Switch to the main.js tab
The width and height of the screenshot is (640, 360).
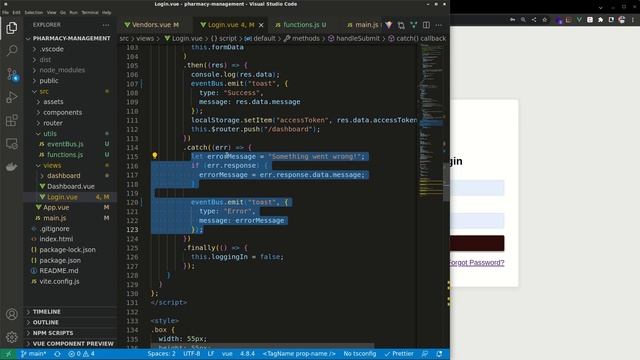tap(363, 25)
